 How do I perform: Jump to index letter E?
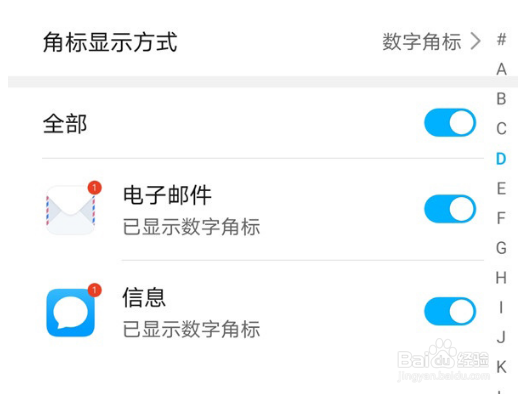501,189
